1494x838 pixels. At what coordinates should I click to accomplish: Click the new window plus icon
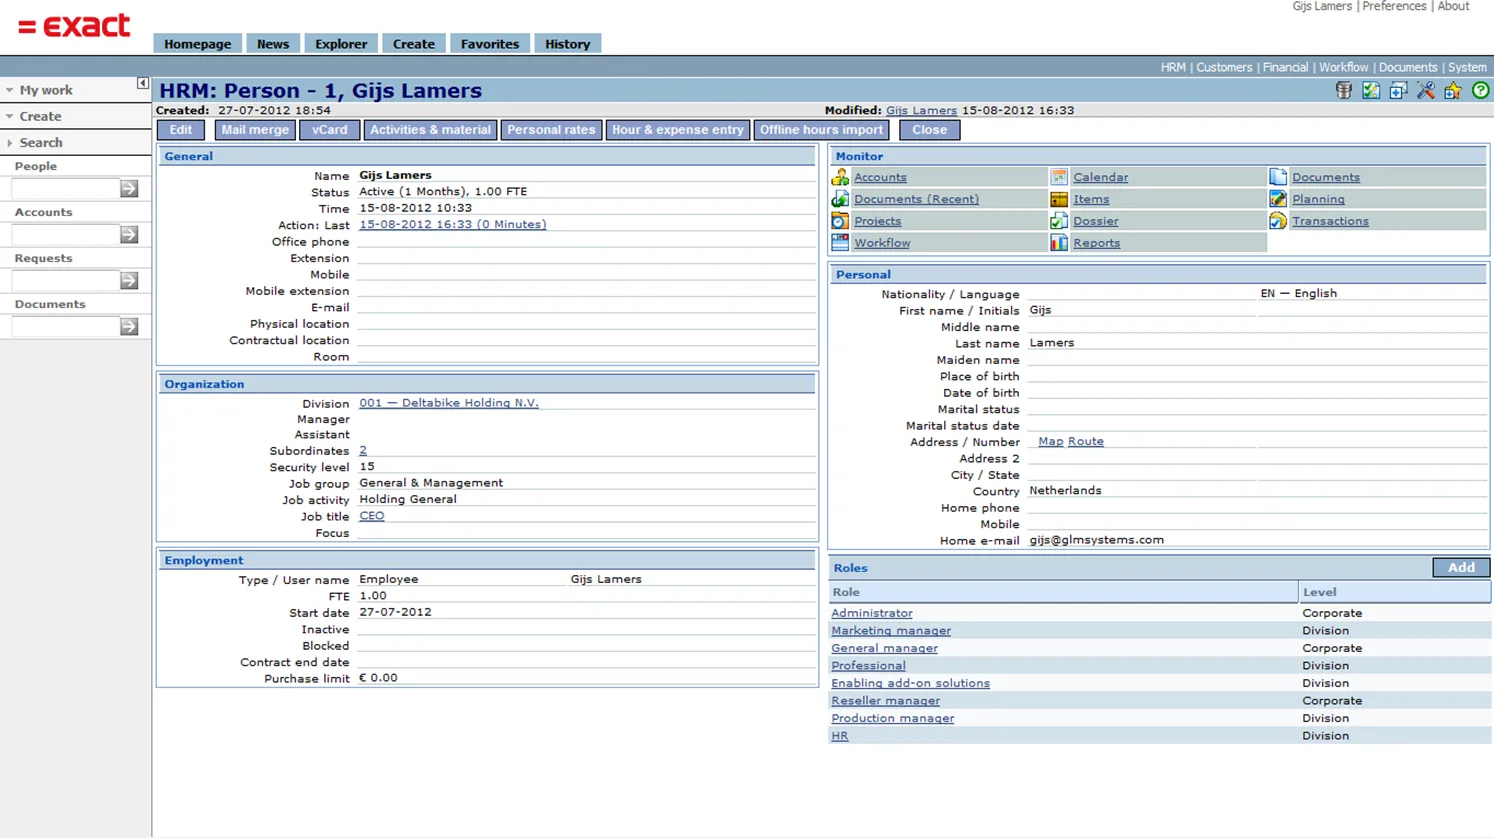pyautogui.click(x=1398, y=91)
